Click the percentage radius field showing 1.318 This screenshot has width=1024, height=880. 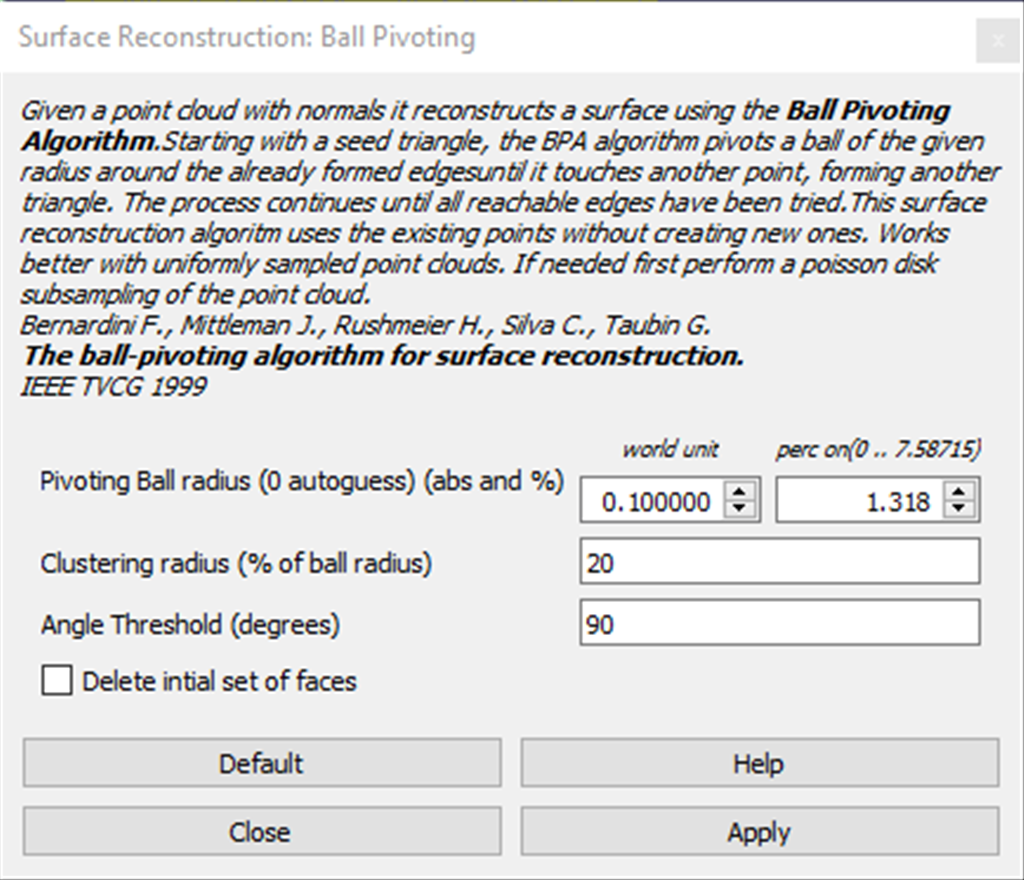pyautogui.click(x=860, y=501)
